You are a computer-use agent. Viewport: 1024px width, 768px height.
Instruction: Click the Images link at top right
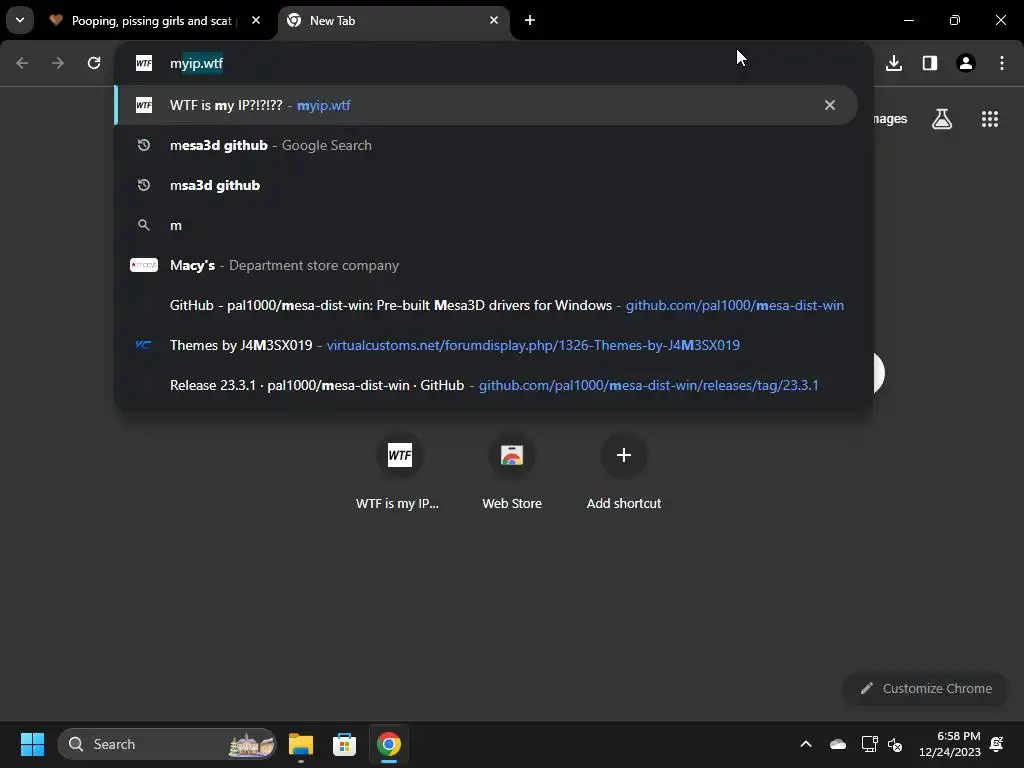click(890, 119)
